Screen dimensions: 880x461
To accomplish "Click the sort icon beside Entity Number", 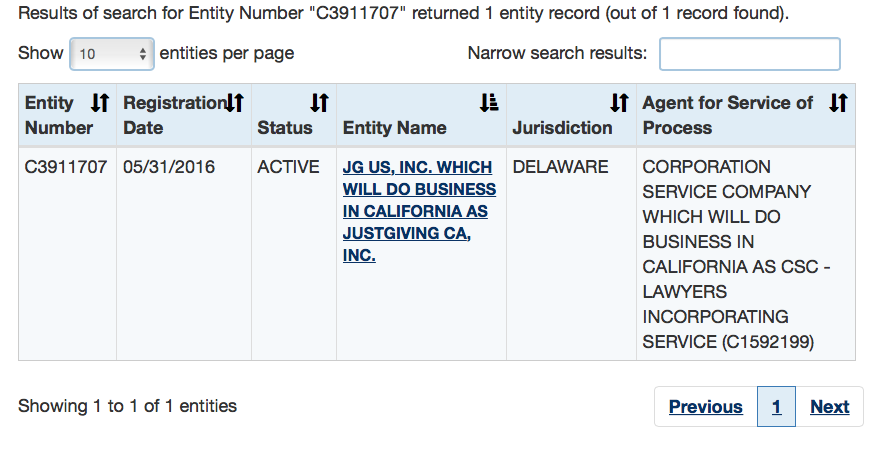I will (100, 103).
